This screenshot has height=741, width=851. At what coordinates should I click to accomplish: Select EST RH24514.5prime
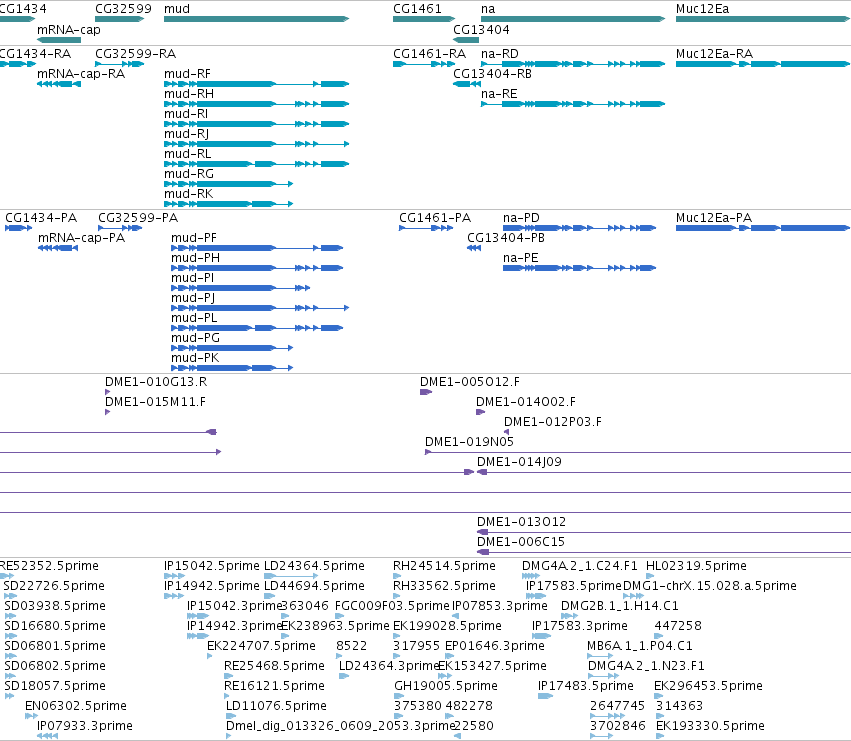pyautogui.click(x=396, y=576)
